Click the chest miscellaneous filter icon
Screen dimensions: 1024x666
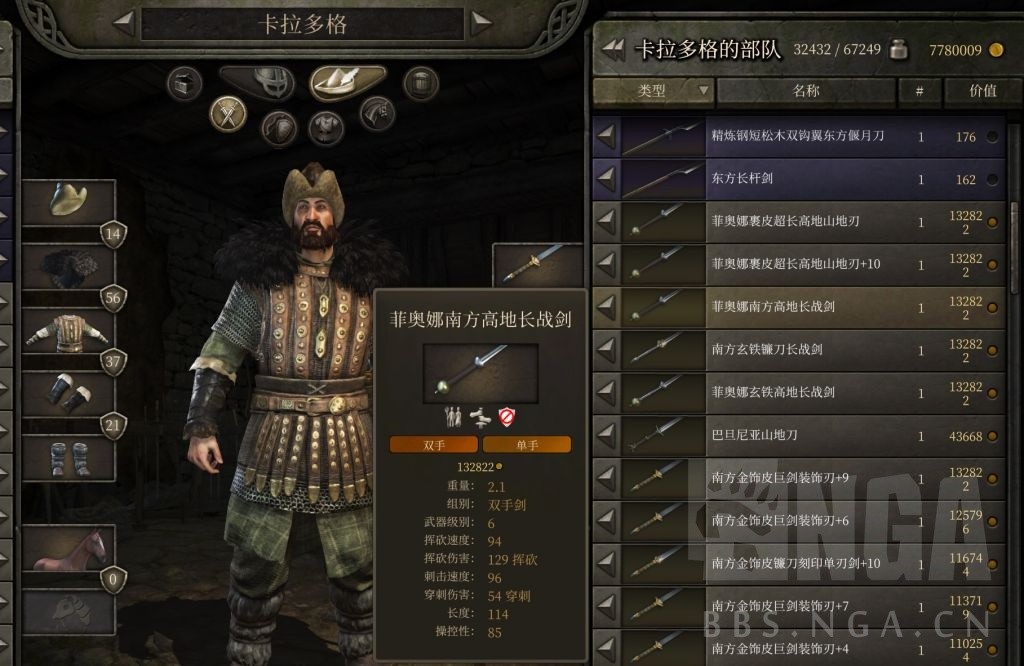pyautogui.click(x=184, y=84)
